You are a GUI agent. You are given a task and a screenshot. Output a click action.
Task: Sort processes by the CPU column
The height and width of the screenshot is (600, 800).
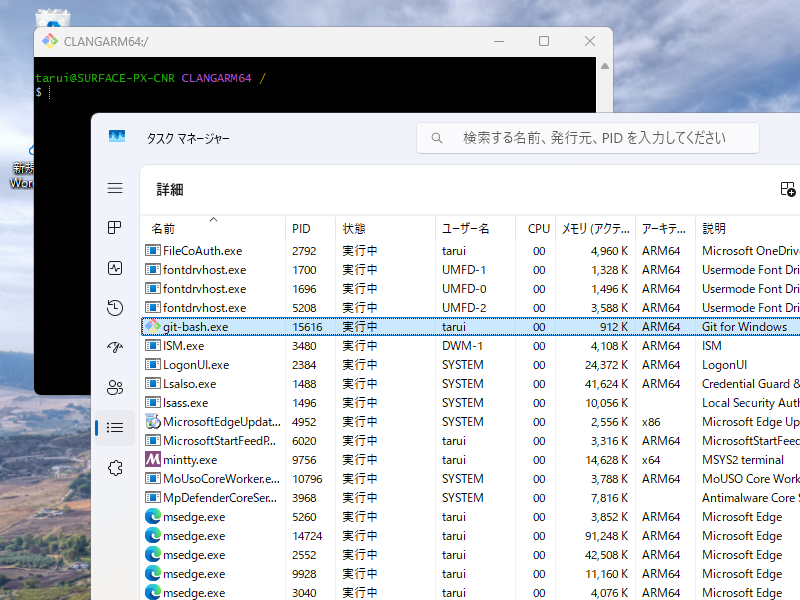tap(538, 227)
